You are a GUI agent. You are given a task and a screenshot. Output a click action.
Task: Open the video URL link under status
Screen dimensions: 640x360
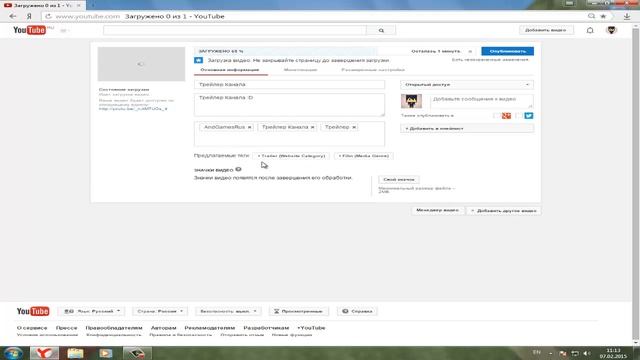[133, 109]
